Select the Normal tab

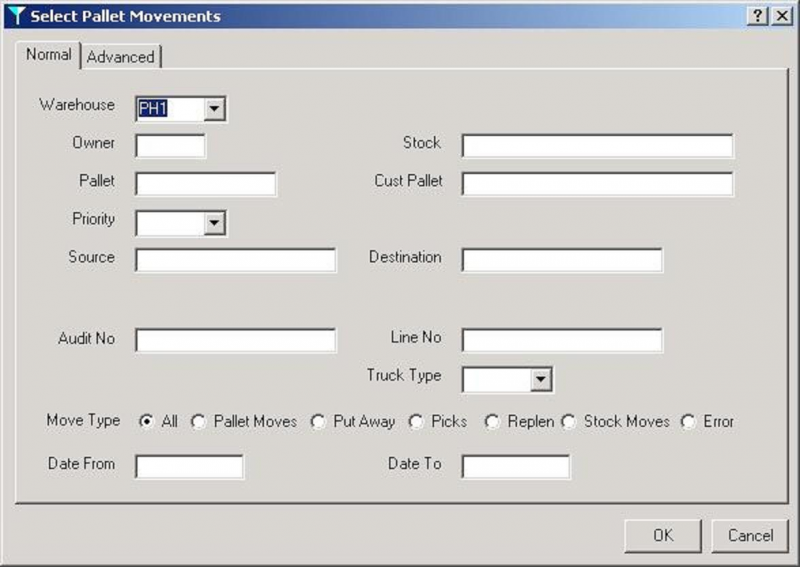pyautogui.click(x=48, y=55)
